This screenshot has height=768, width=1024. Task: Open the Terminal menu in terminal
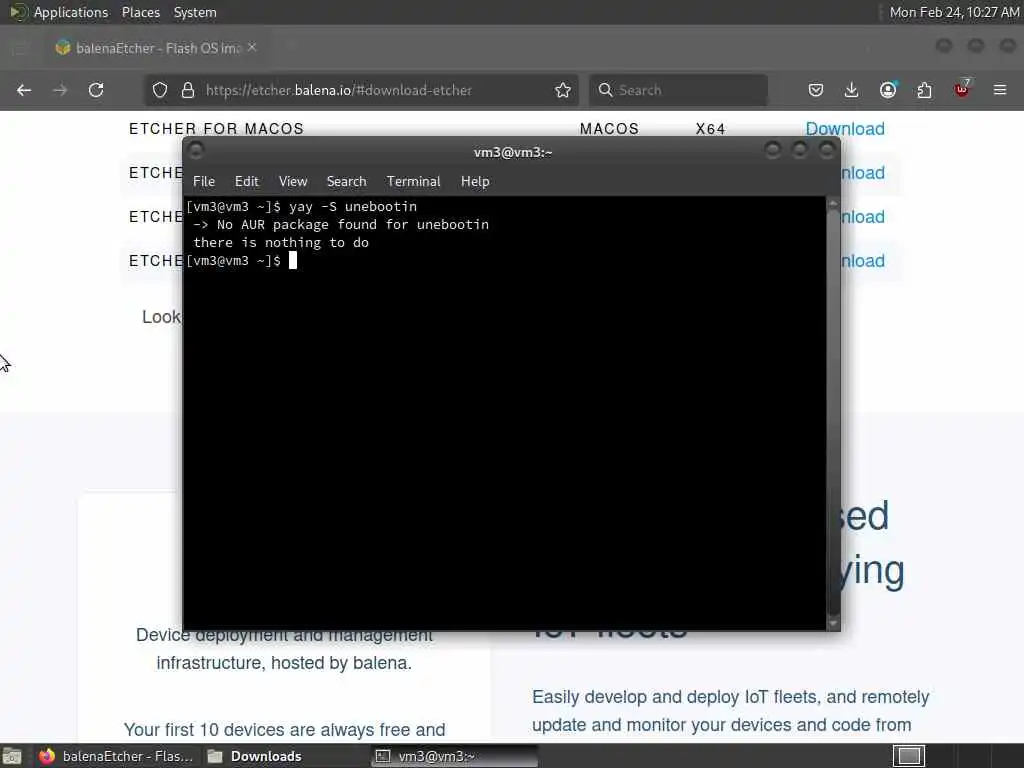coord(413,182)
